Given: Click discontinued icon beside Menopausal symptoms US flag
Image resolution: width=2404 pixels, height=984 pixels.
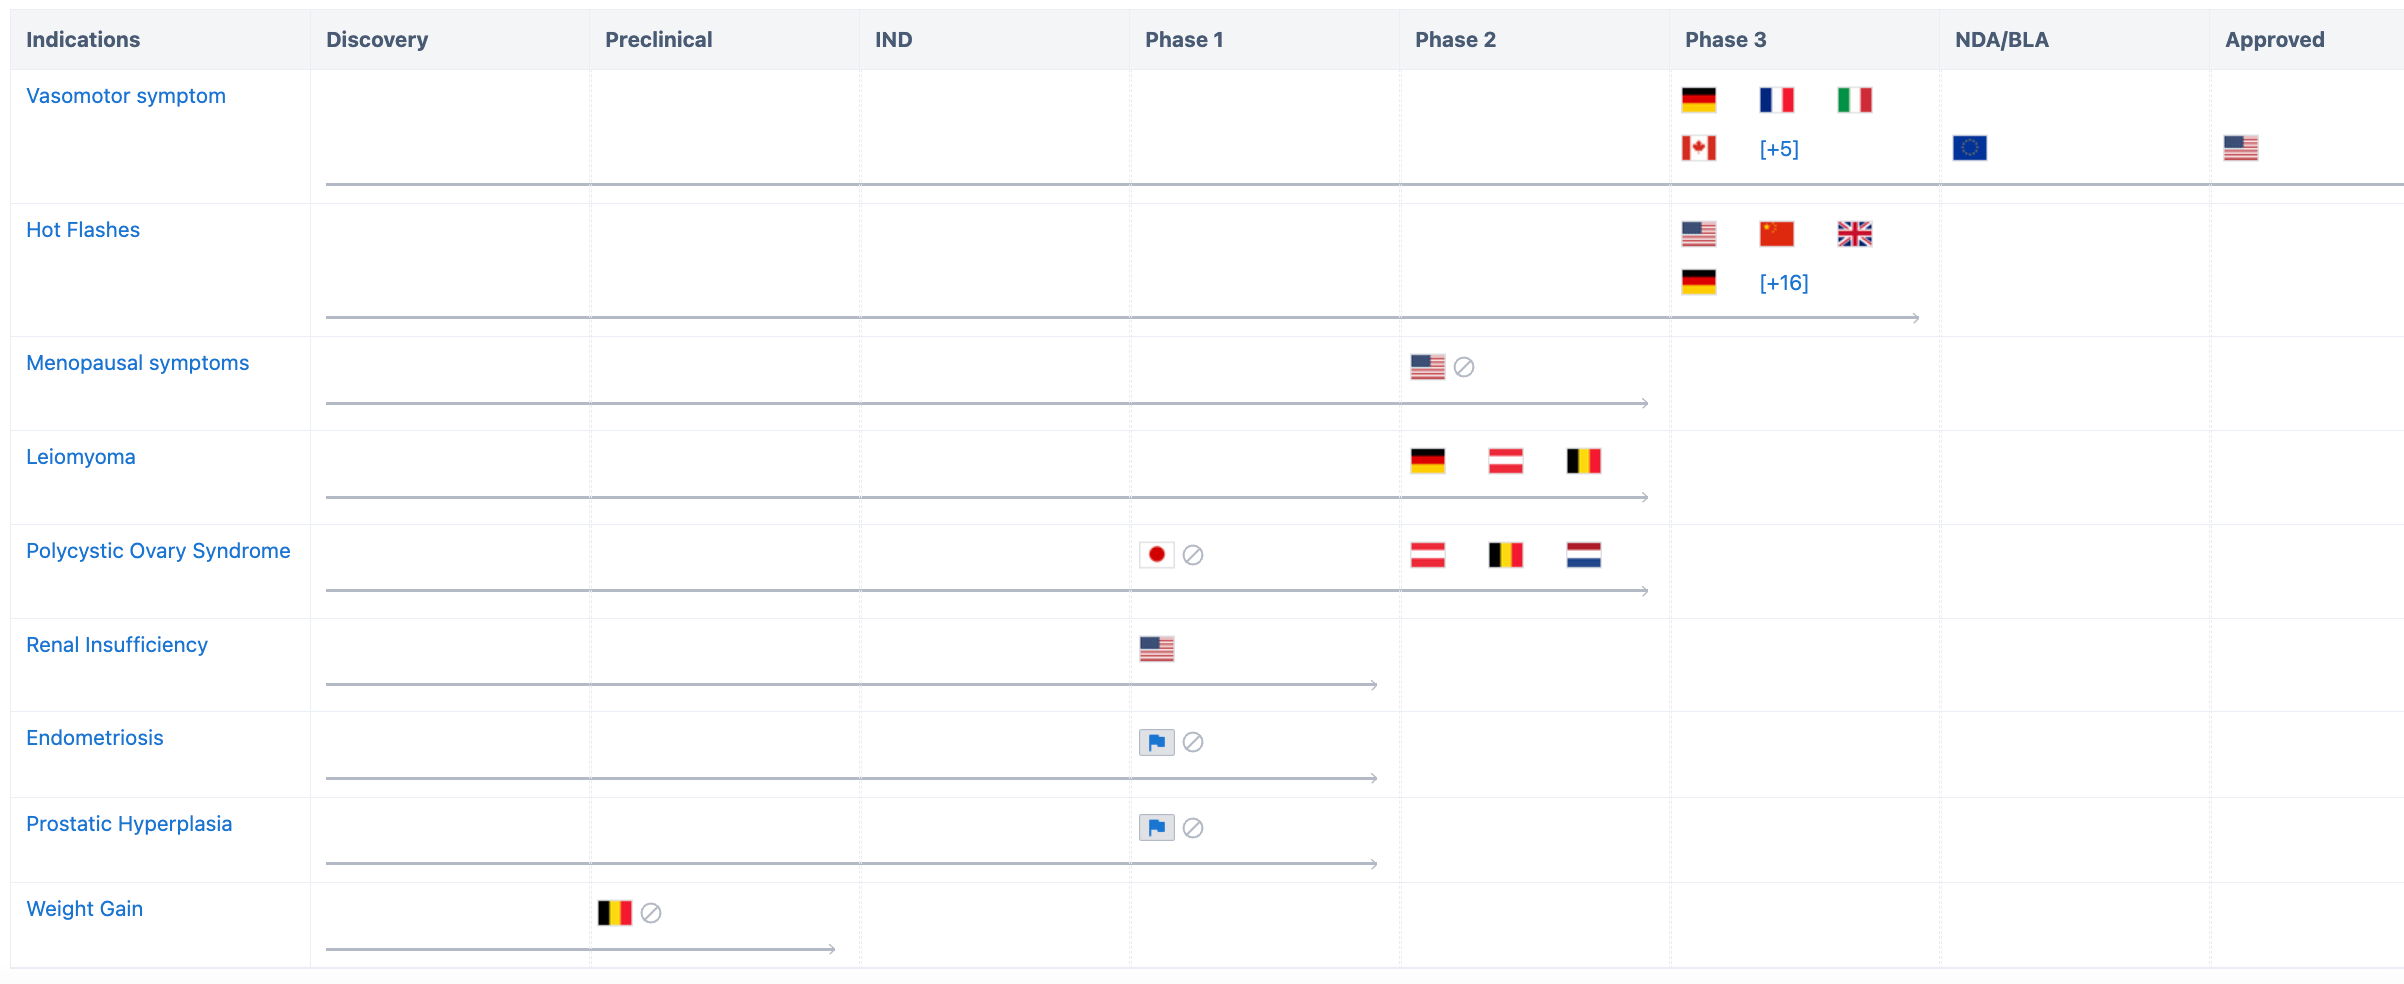Looking at the screenshot, I should (1464, 368).
